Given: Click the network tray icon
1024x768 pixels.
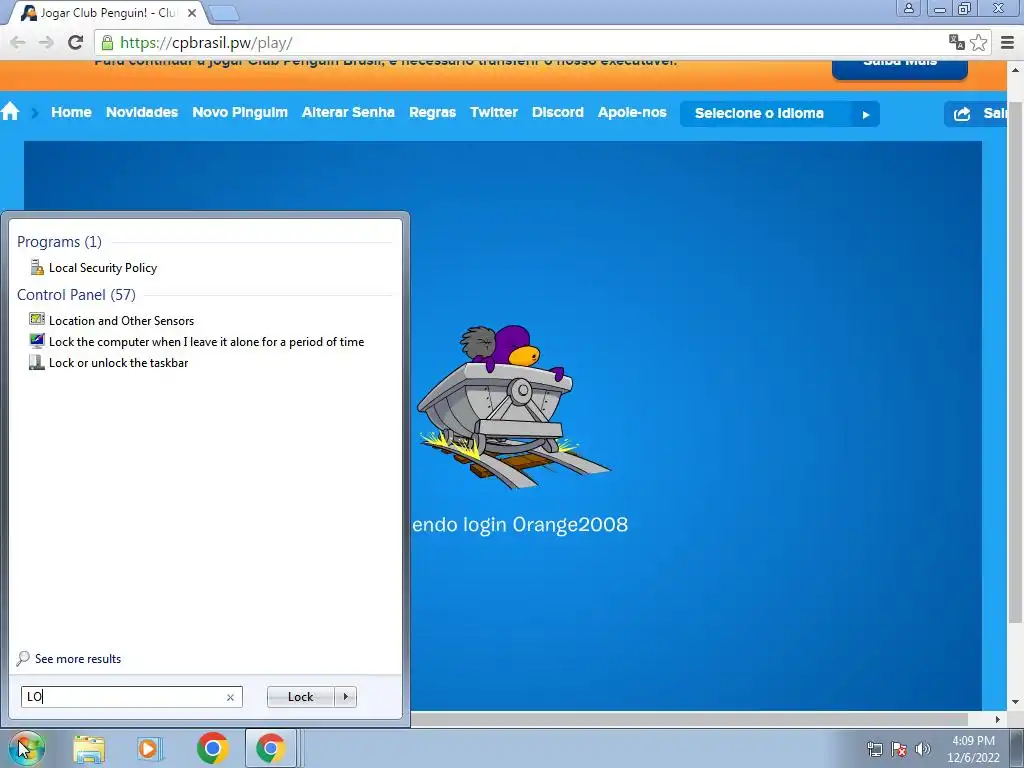Looking at the screenshot, I should (x=874, y=749).
